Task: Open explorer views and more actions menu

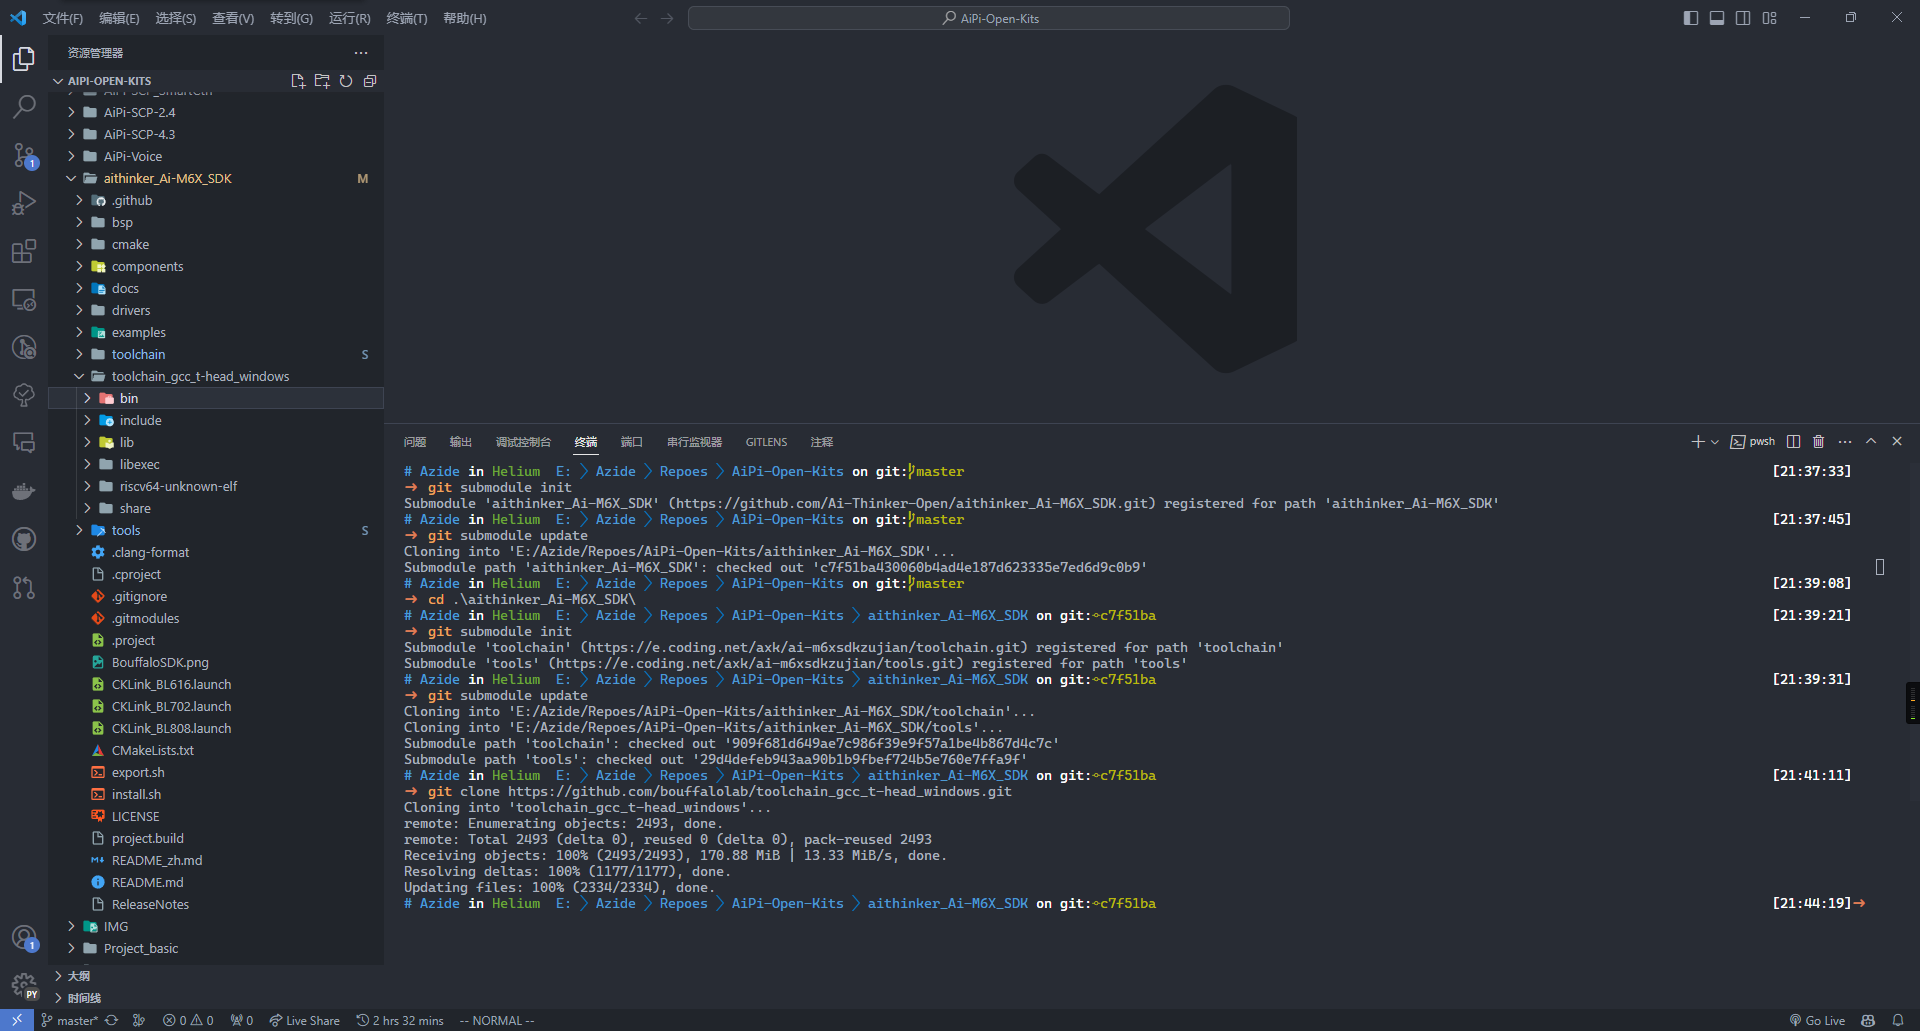Action: [x=361, y=53]
